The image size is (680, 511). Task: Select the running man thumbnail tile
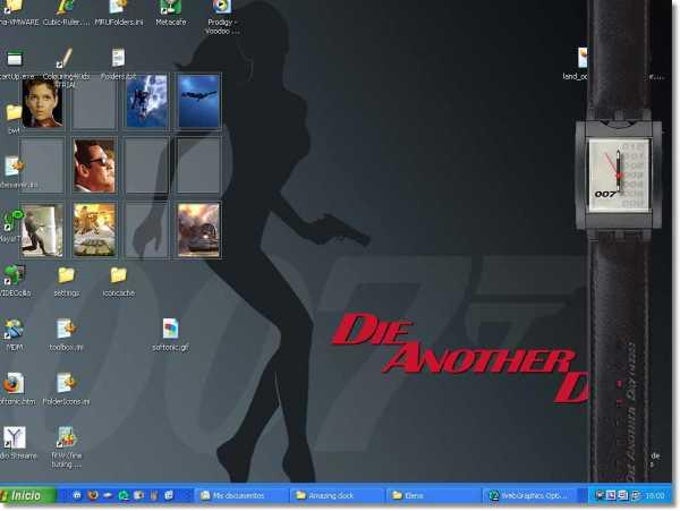[x=42, y=230]
